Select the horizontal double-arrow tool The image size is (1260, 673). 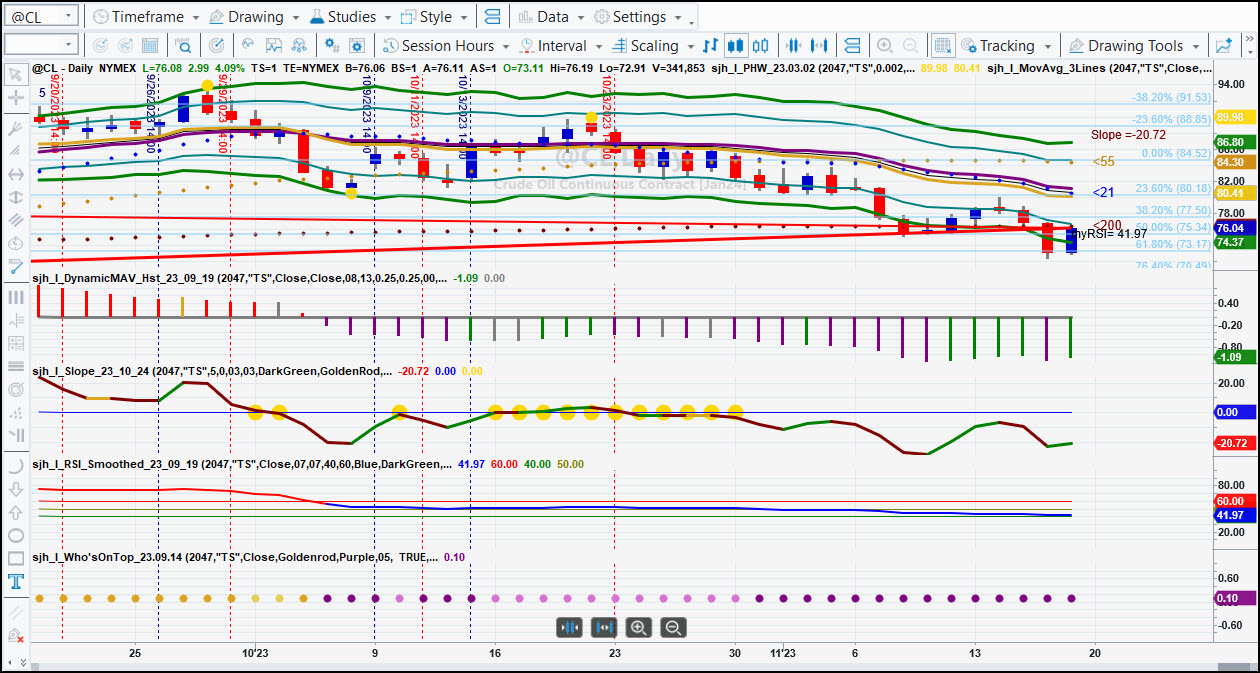pos(15,174)
